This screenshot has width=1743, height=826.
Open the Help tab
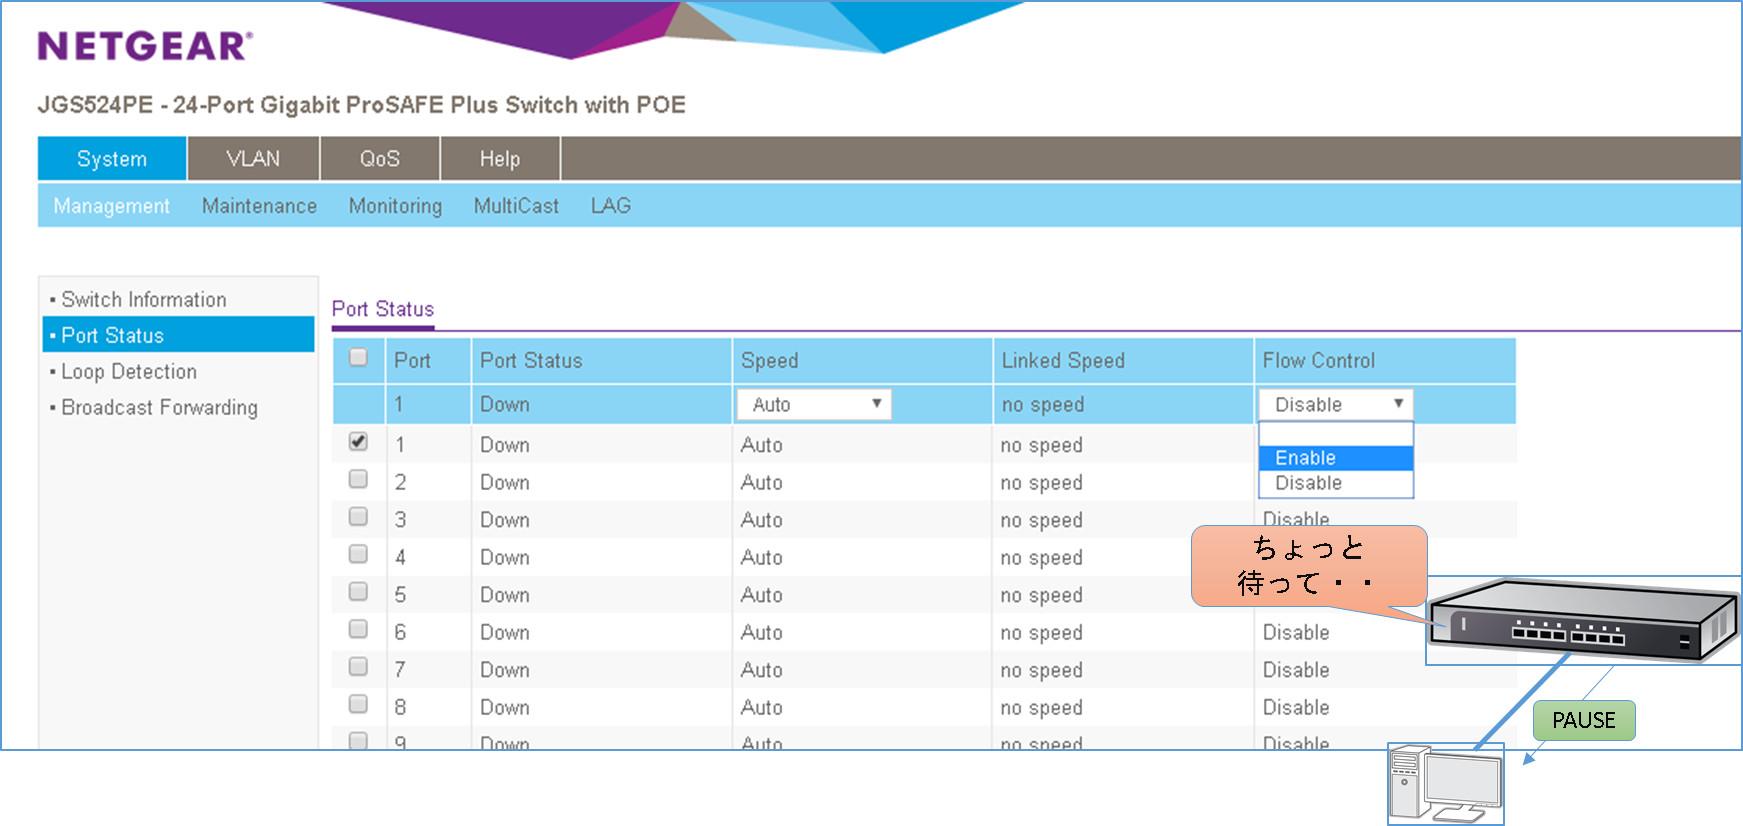499,159
